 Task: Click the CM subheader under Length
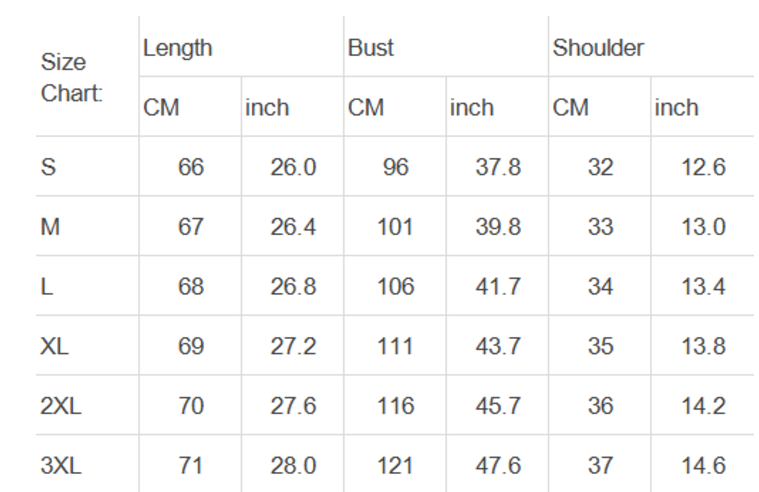point(161,107)
